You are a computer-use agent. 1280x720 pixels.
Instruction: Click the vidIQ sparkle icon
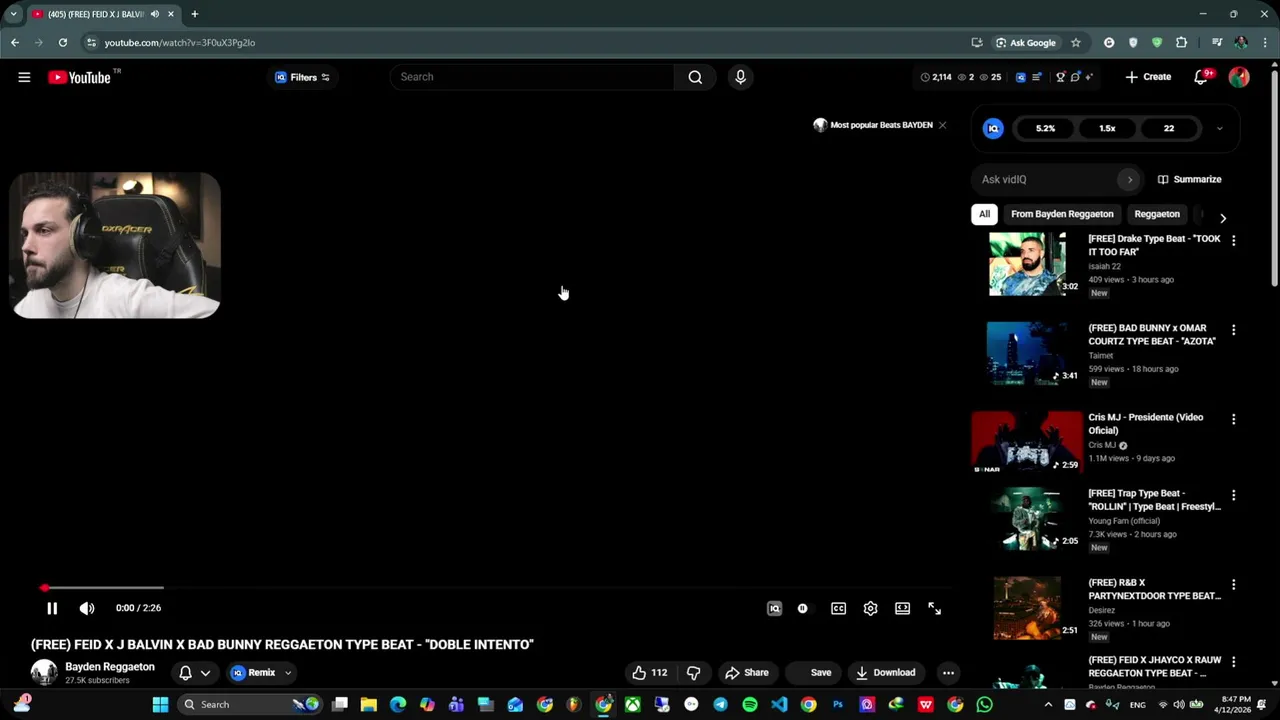(x=1089, y=77)
